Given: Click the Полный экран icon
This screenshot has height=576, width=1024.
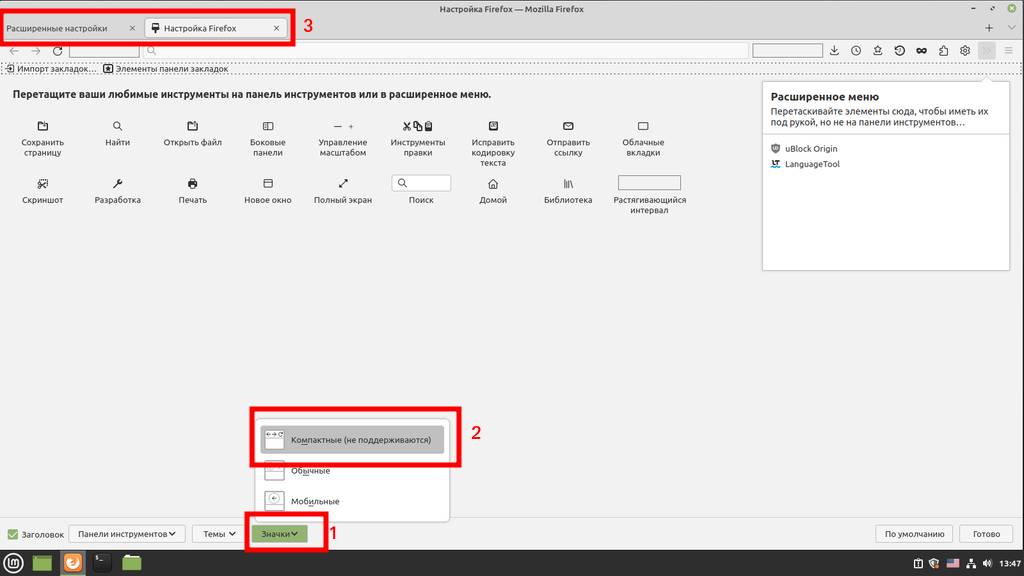Looking at the screenshot, I should (343, 184).
